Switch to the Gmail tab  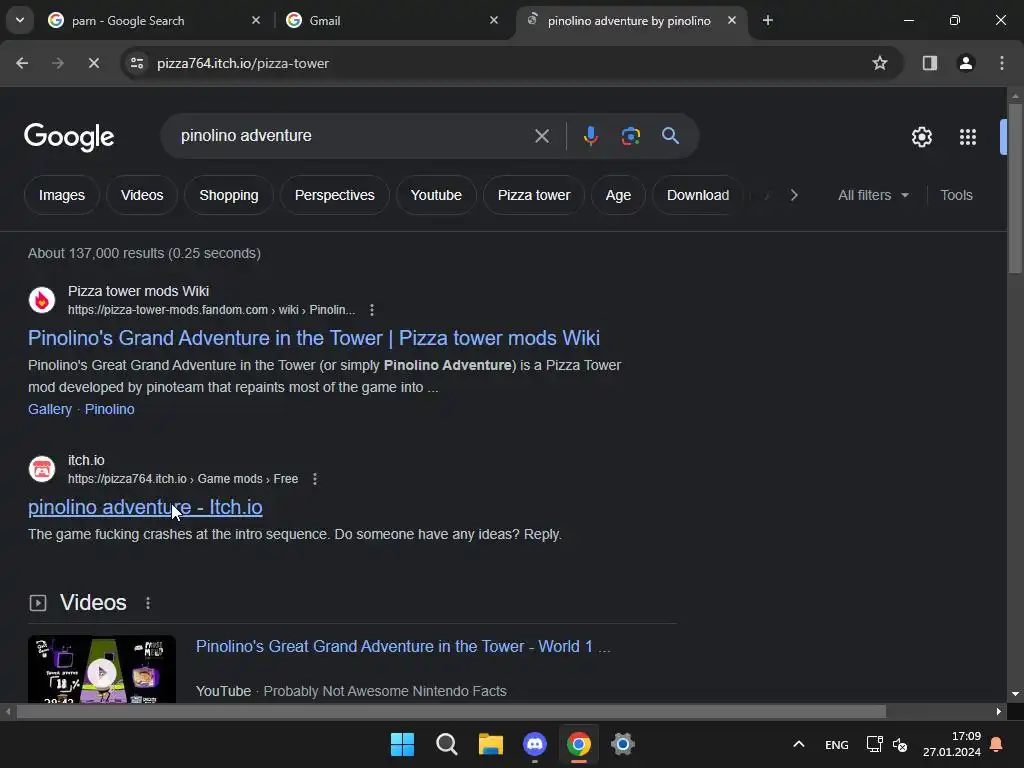point(392,20)
